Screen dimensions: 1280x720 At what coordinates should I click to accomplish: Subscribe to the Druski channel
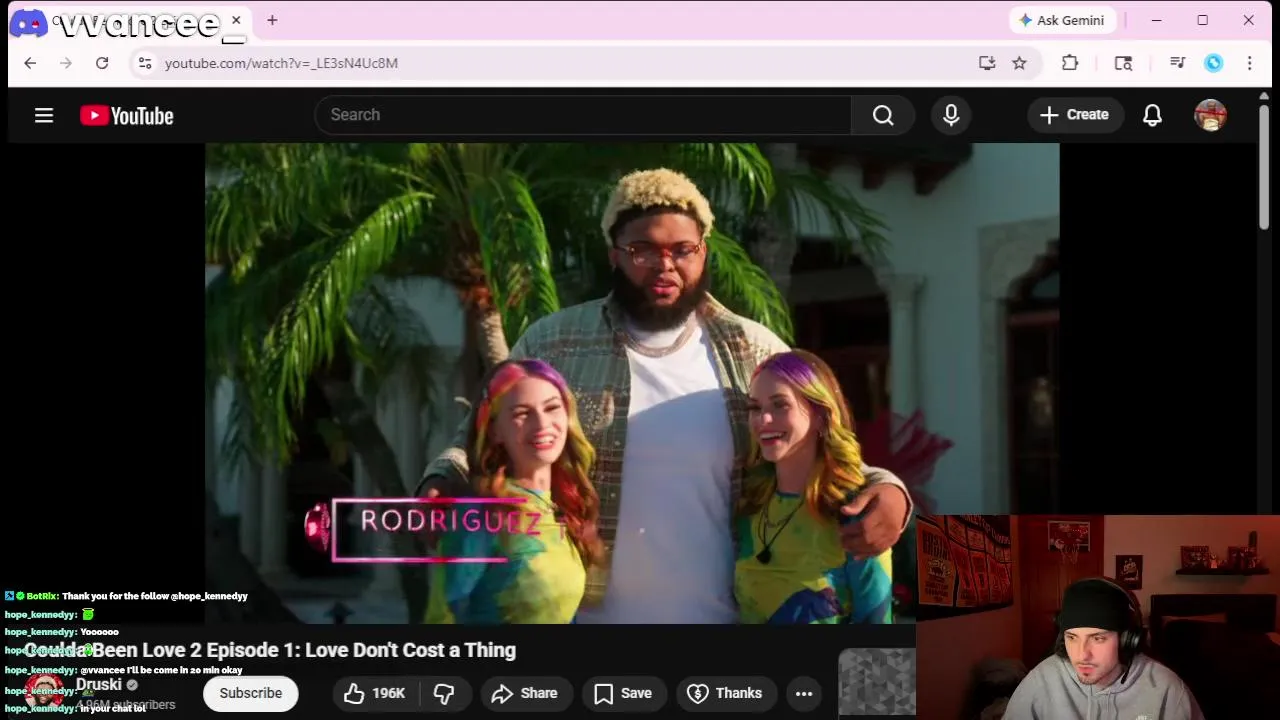[251, 693]
